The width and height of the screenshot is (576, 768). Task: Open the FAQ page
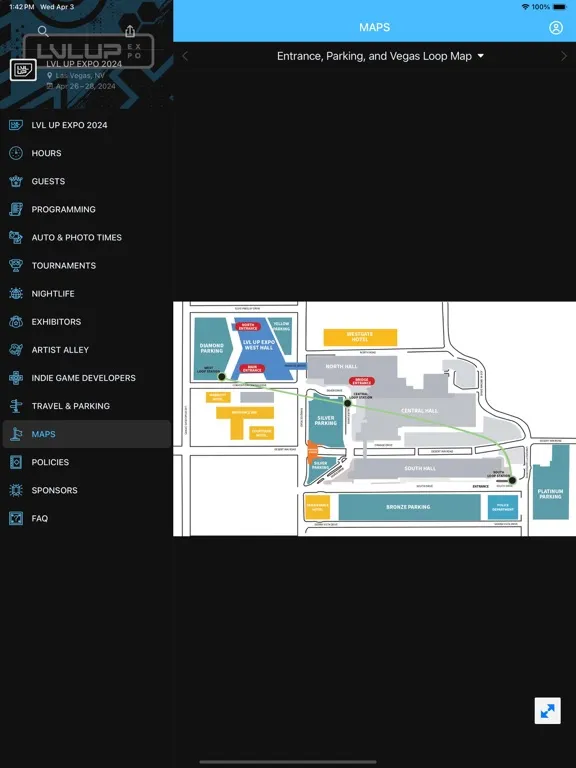click(x=87, y=518)
